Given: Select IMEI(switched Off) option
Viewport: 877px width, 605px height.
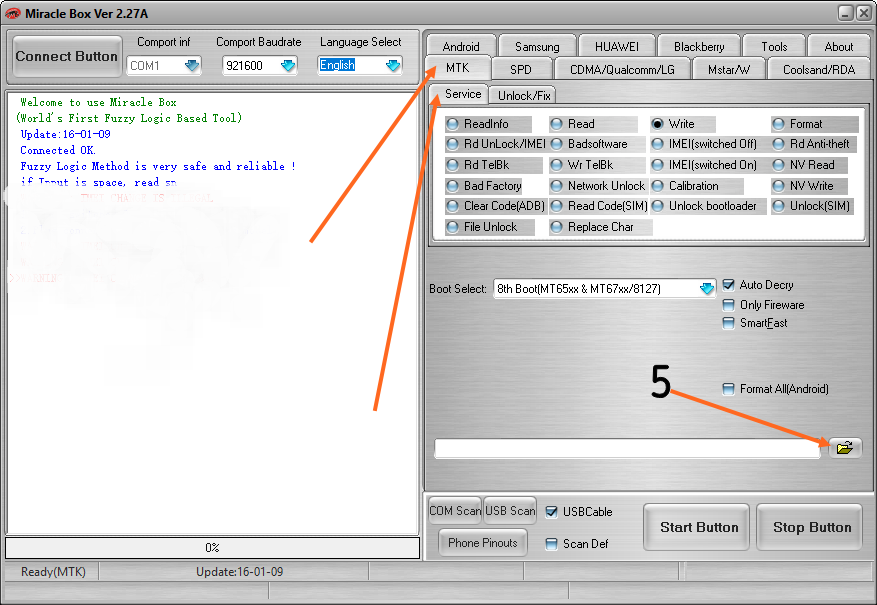Looking at the screenshot, I should pyautogui.click(x=704, y=144).
